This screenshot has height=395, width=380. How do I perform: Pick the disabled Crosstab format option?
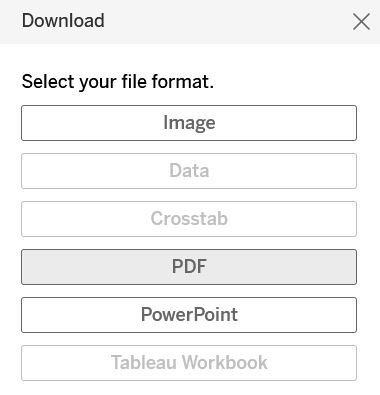pos(189,219)
